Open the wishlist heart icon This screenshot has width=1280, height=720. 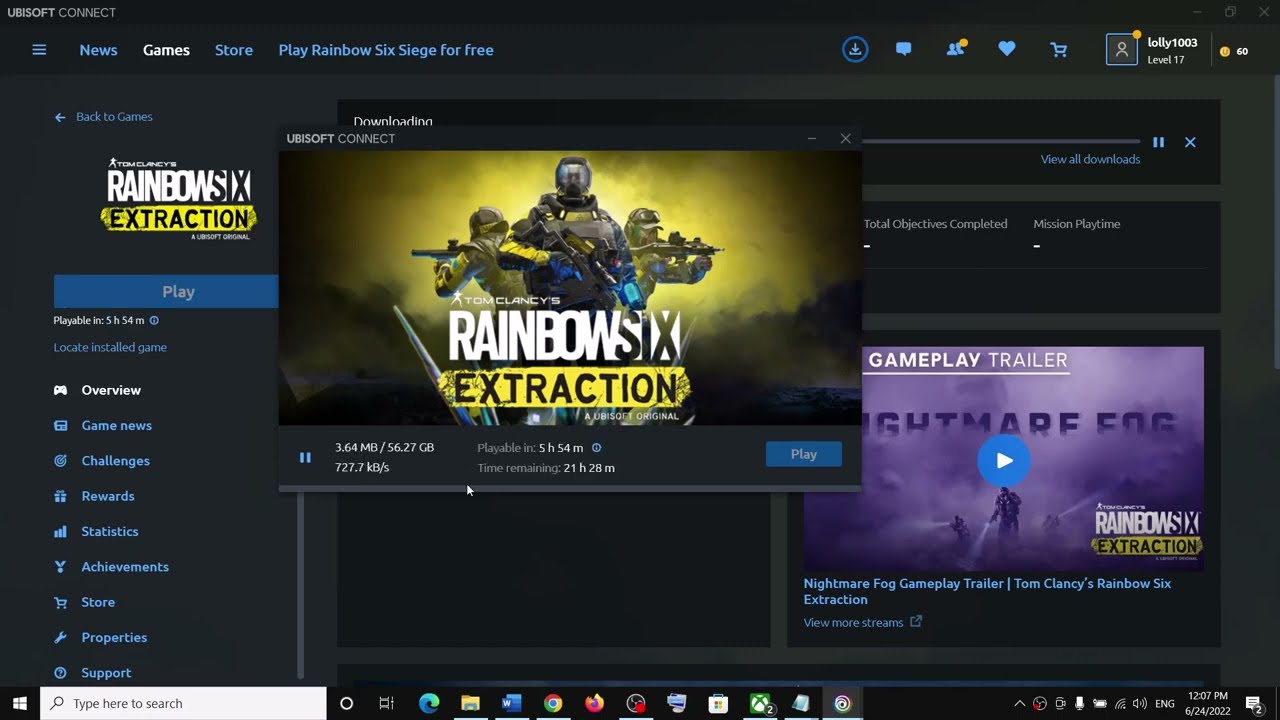[1007, 49]
